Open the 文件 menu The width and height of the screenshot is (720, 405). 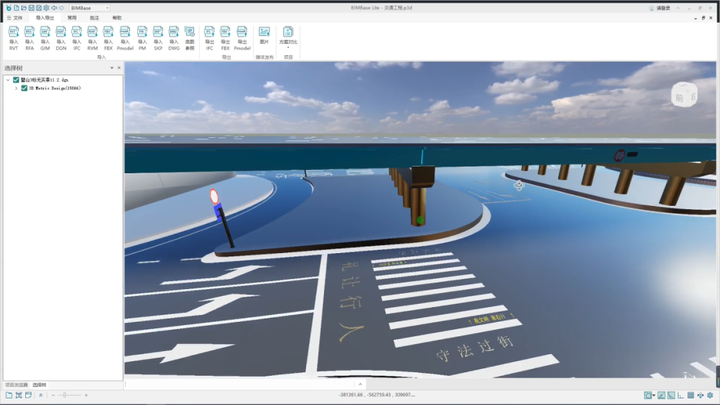click(15, 18)
